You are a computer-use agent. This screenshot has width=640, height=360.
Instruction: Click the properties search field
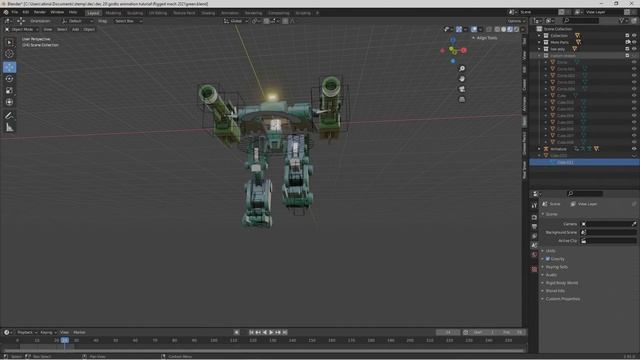585,194
